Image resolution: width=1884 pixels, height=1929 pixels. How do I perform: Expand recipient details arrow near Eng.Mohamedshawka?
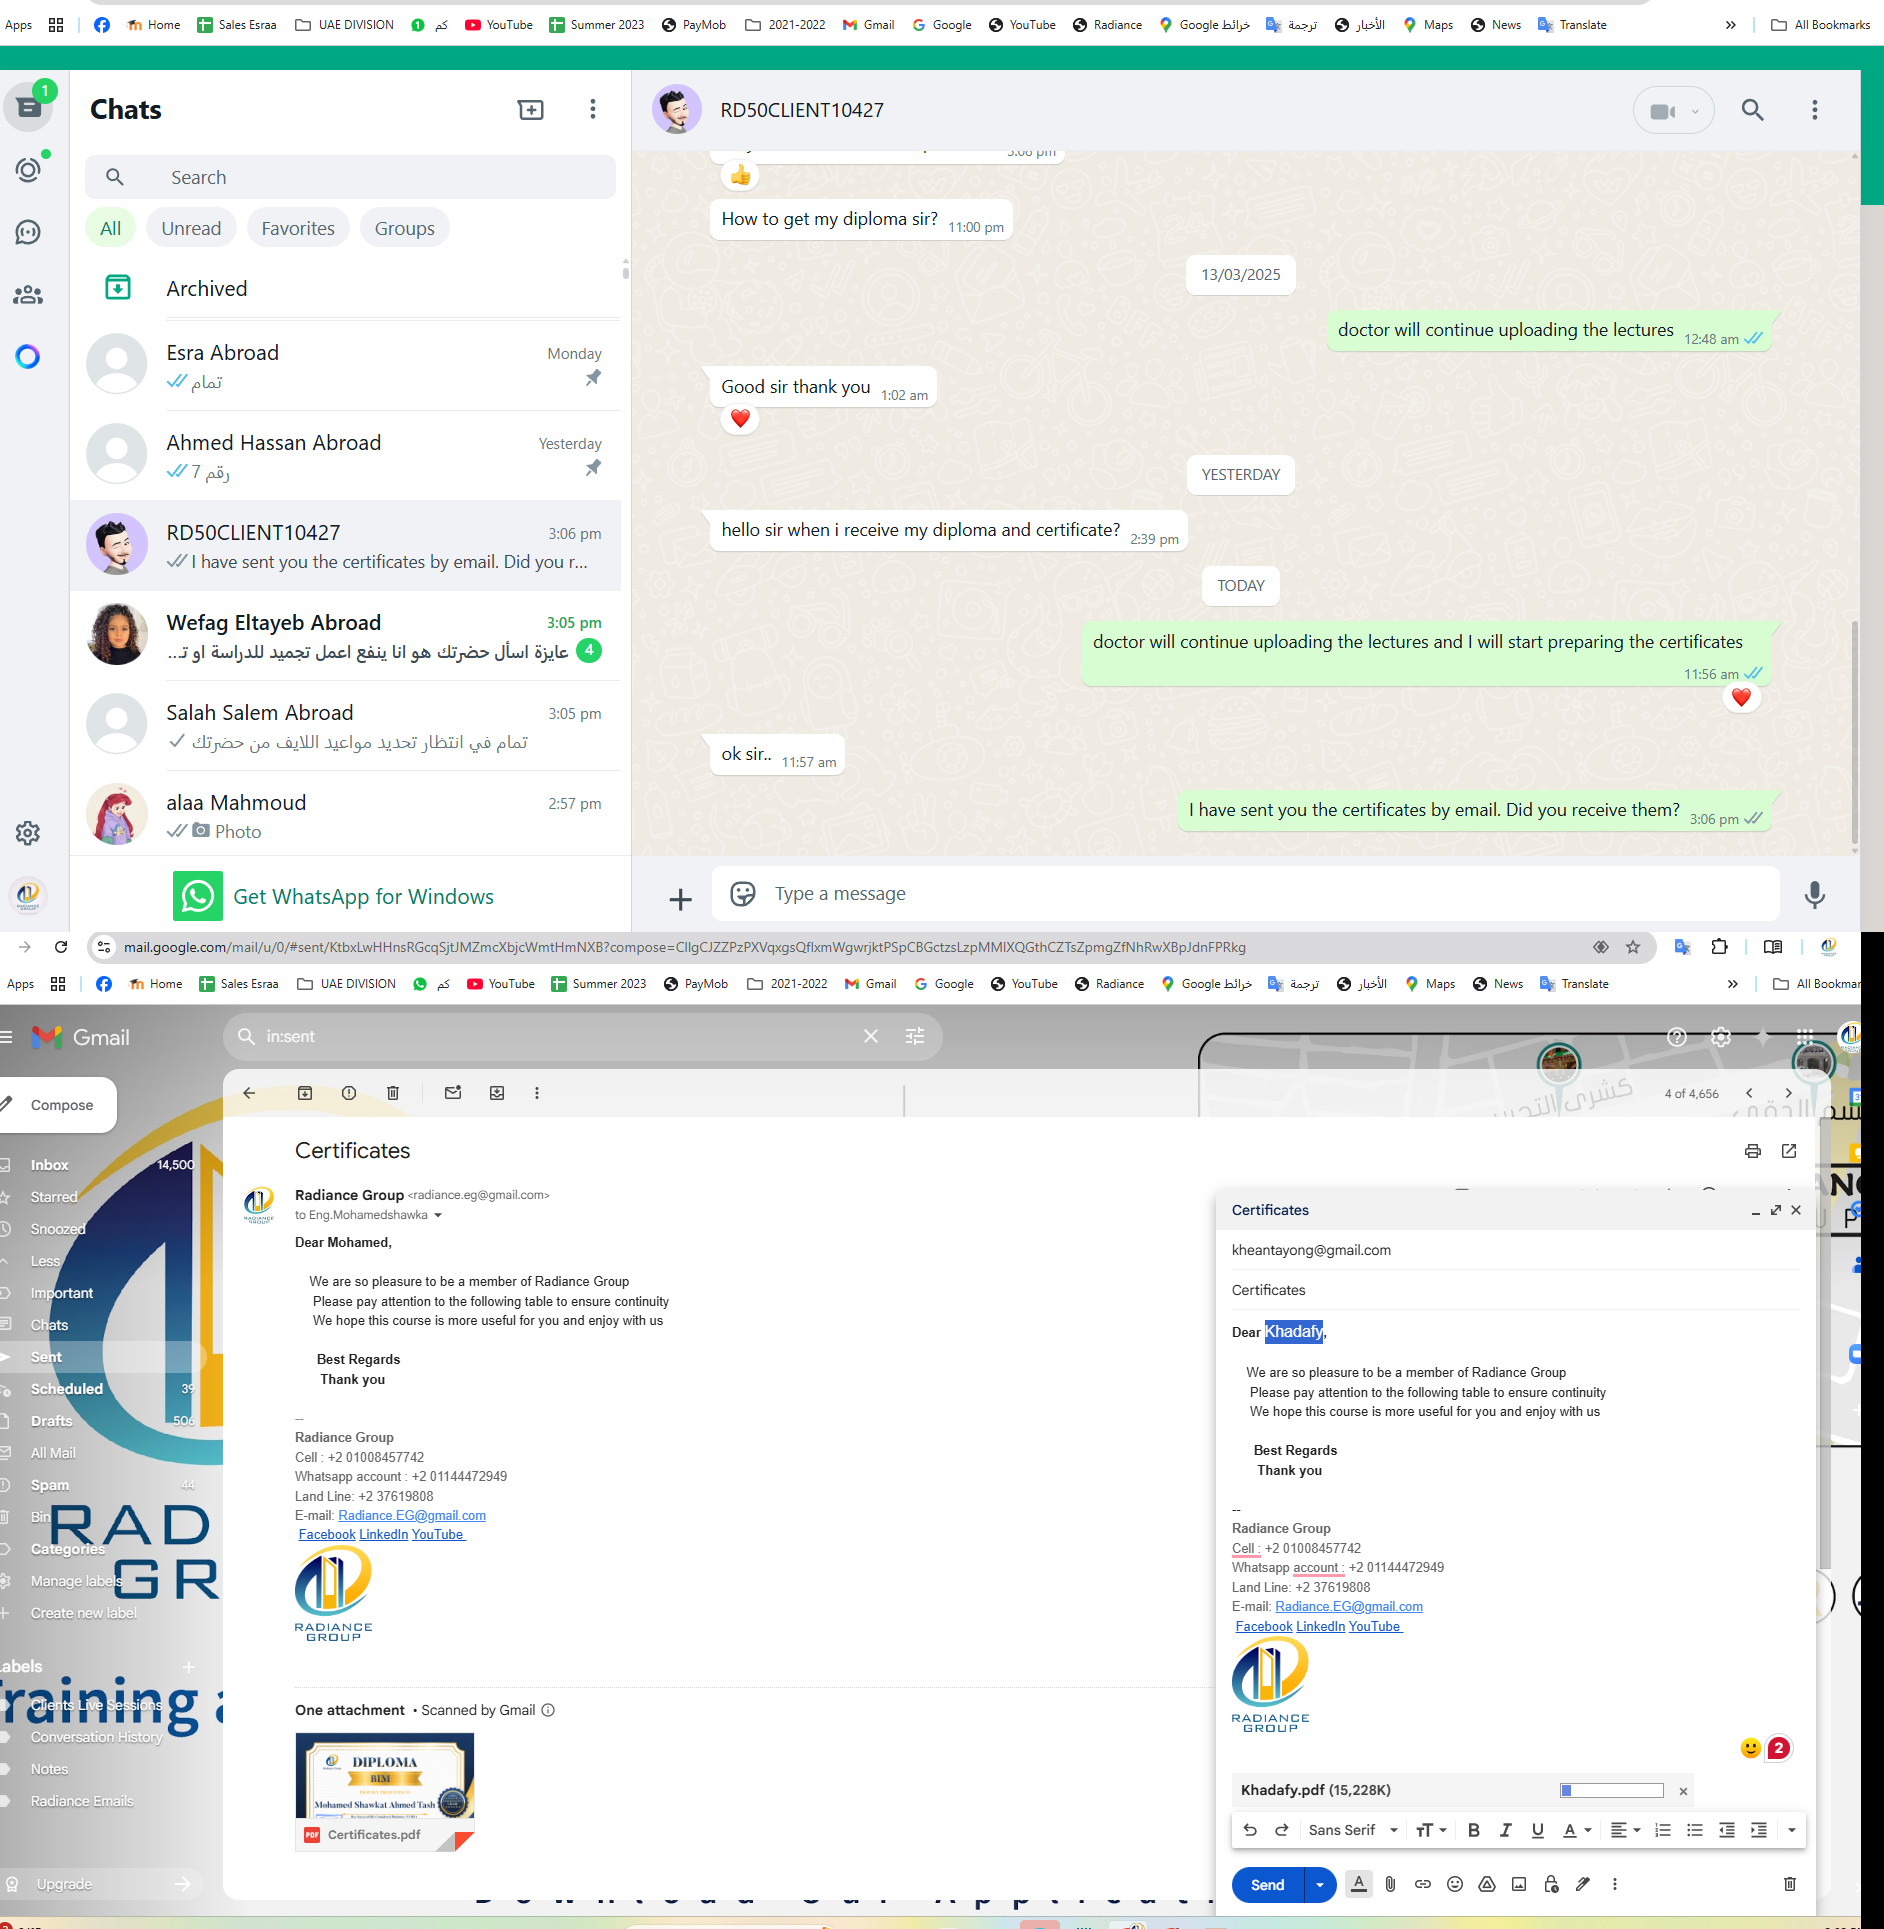coord(438,1215)
